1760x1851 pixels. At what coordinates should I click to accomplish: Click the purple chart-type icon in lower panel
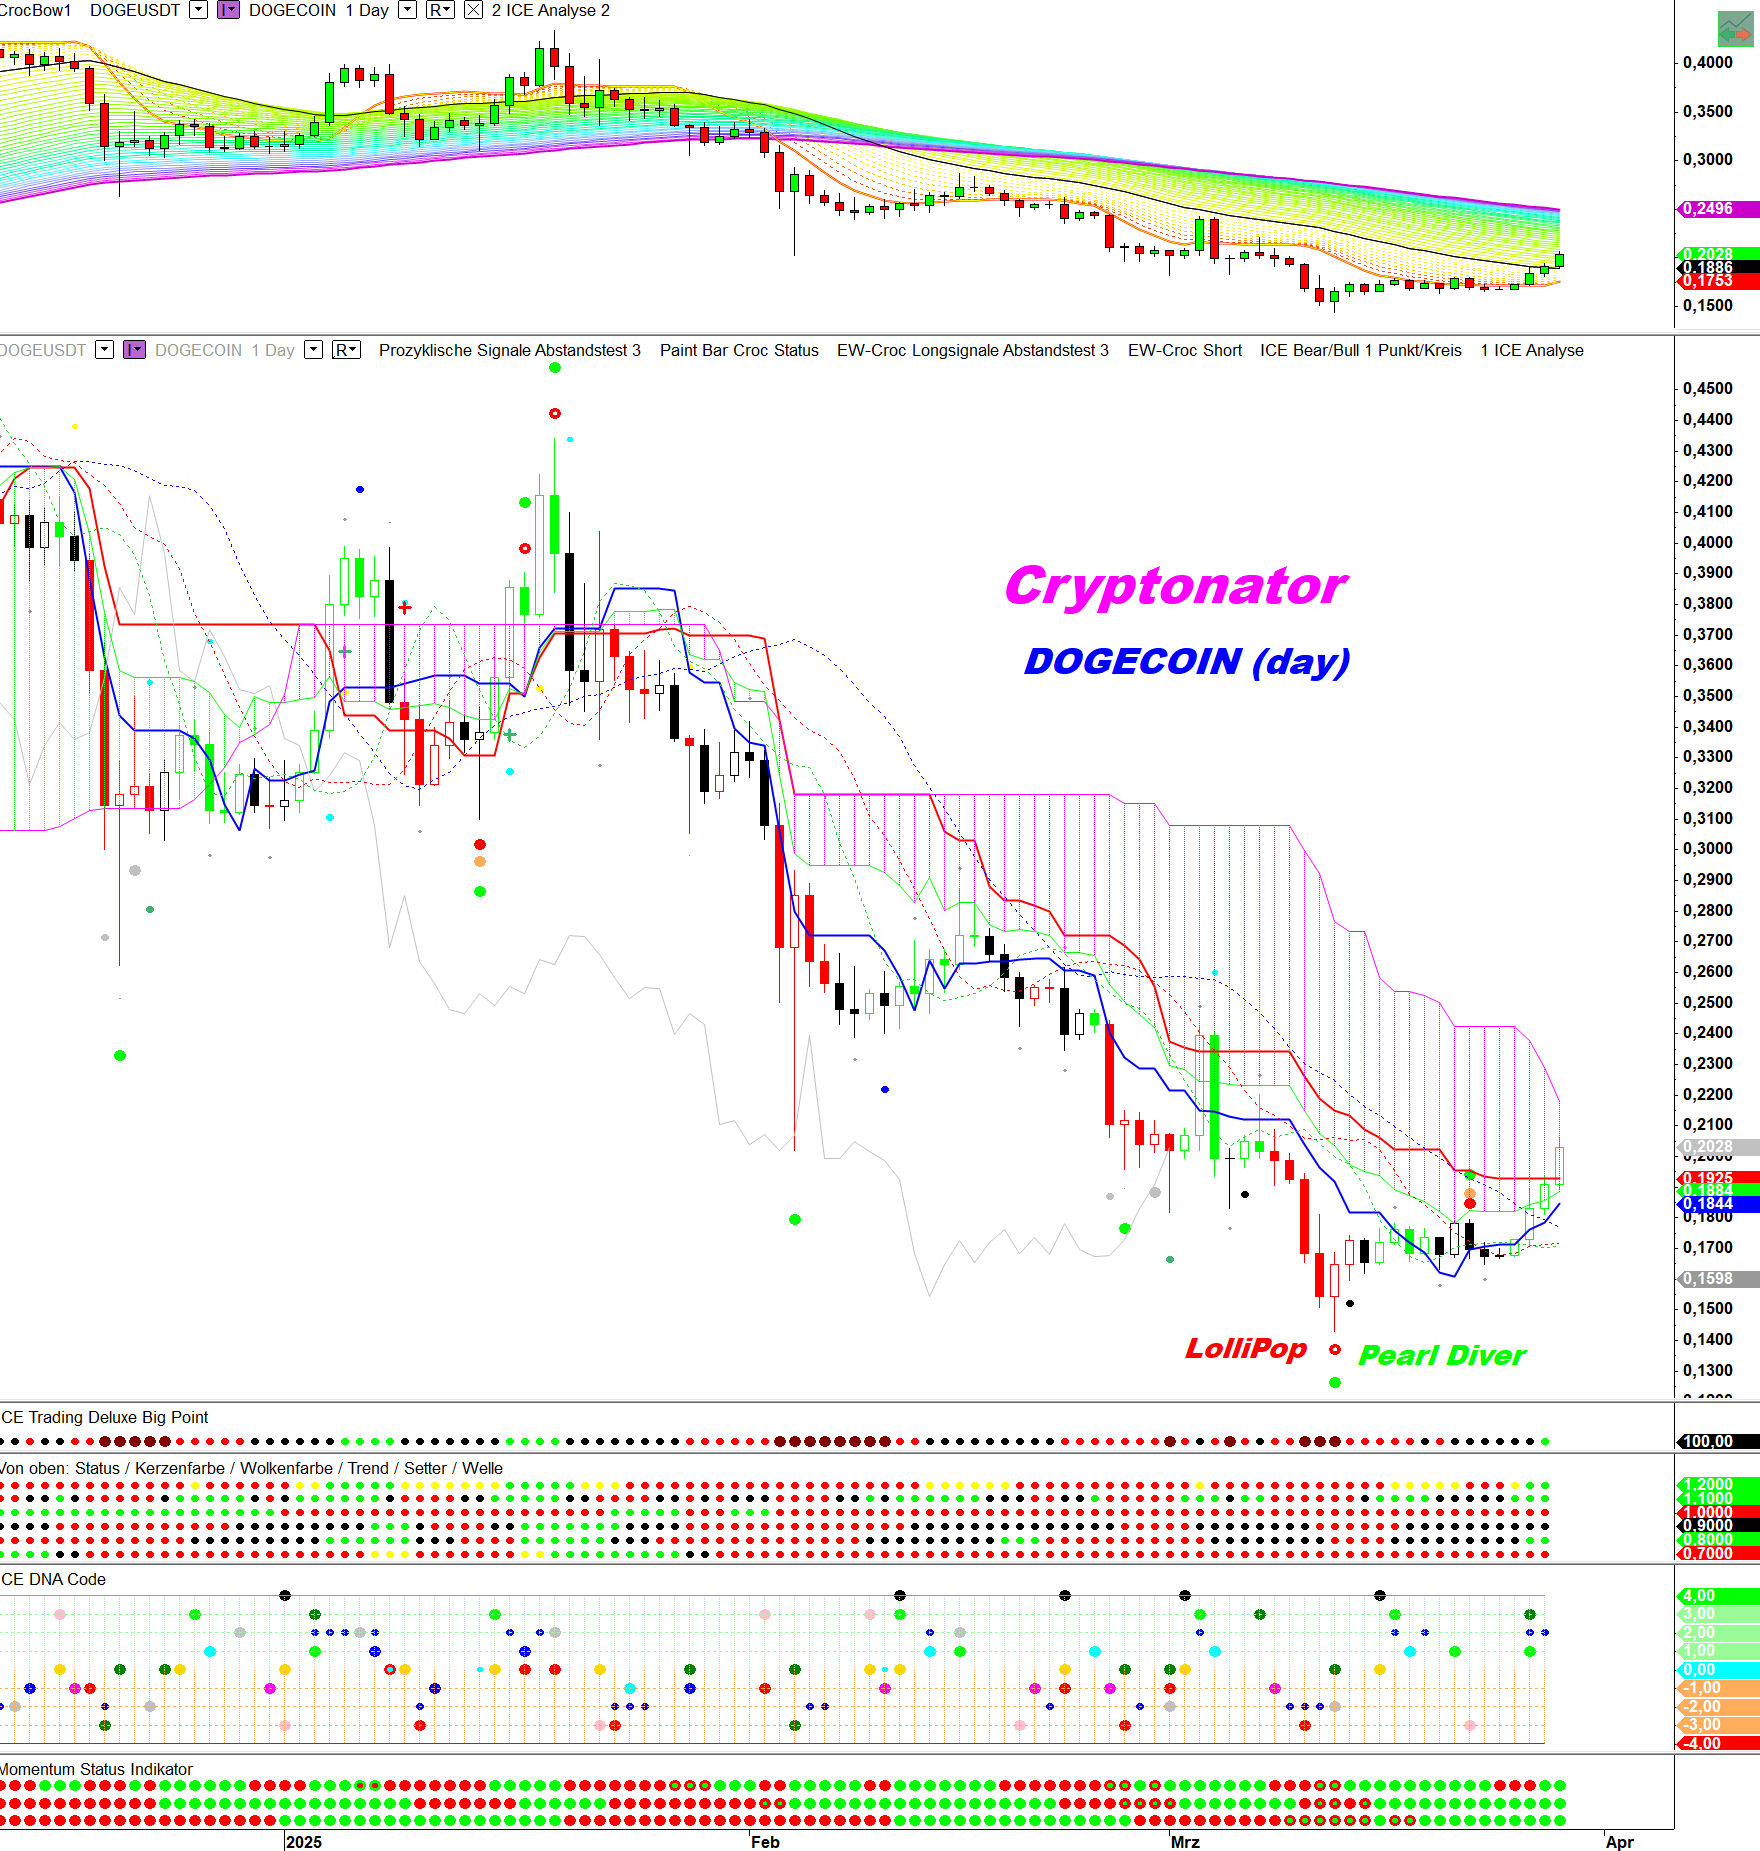coord(134,350)
